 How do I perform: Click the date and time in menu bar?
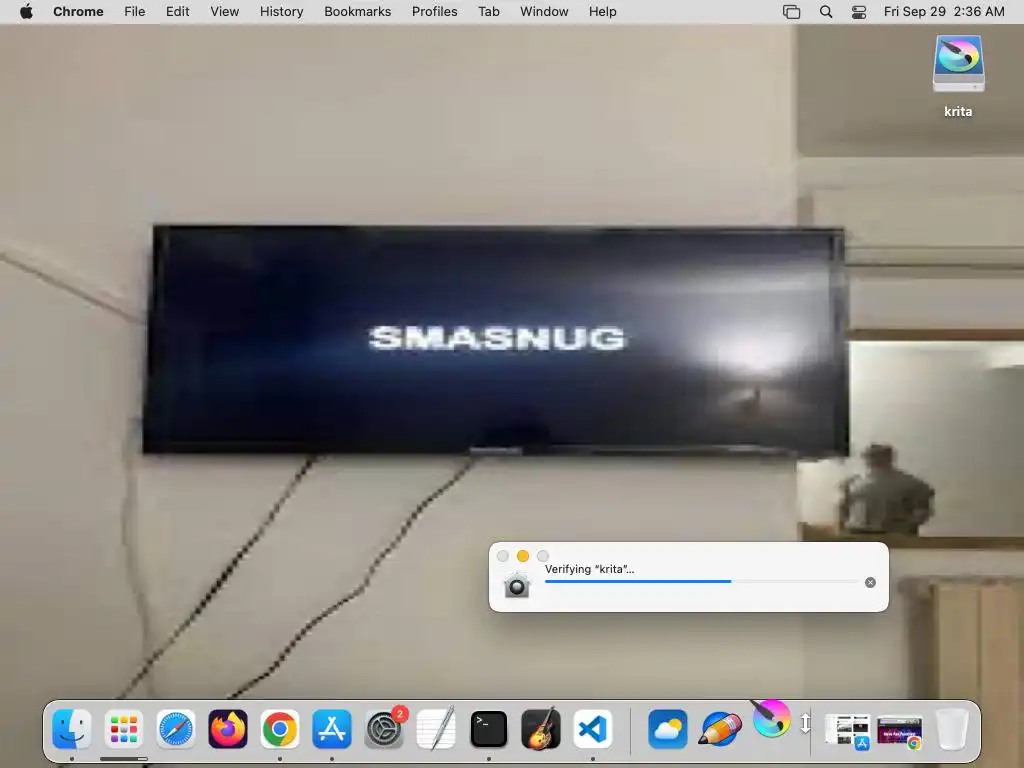944,12
